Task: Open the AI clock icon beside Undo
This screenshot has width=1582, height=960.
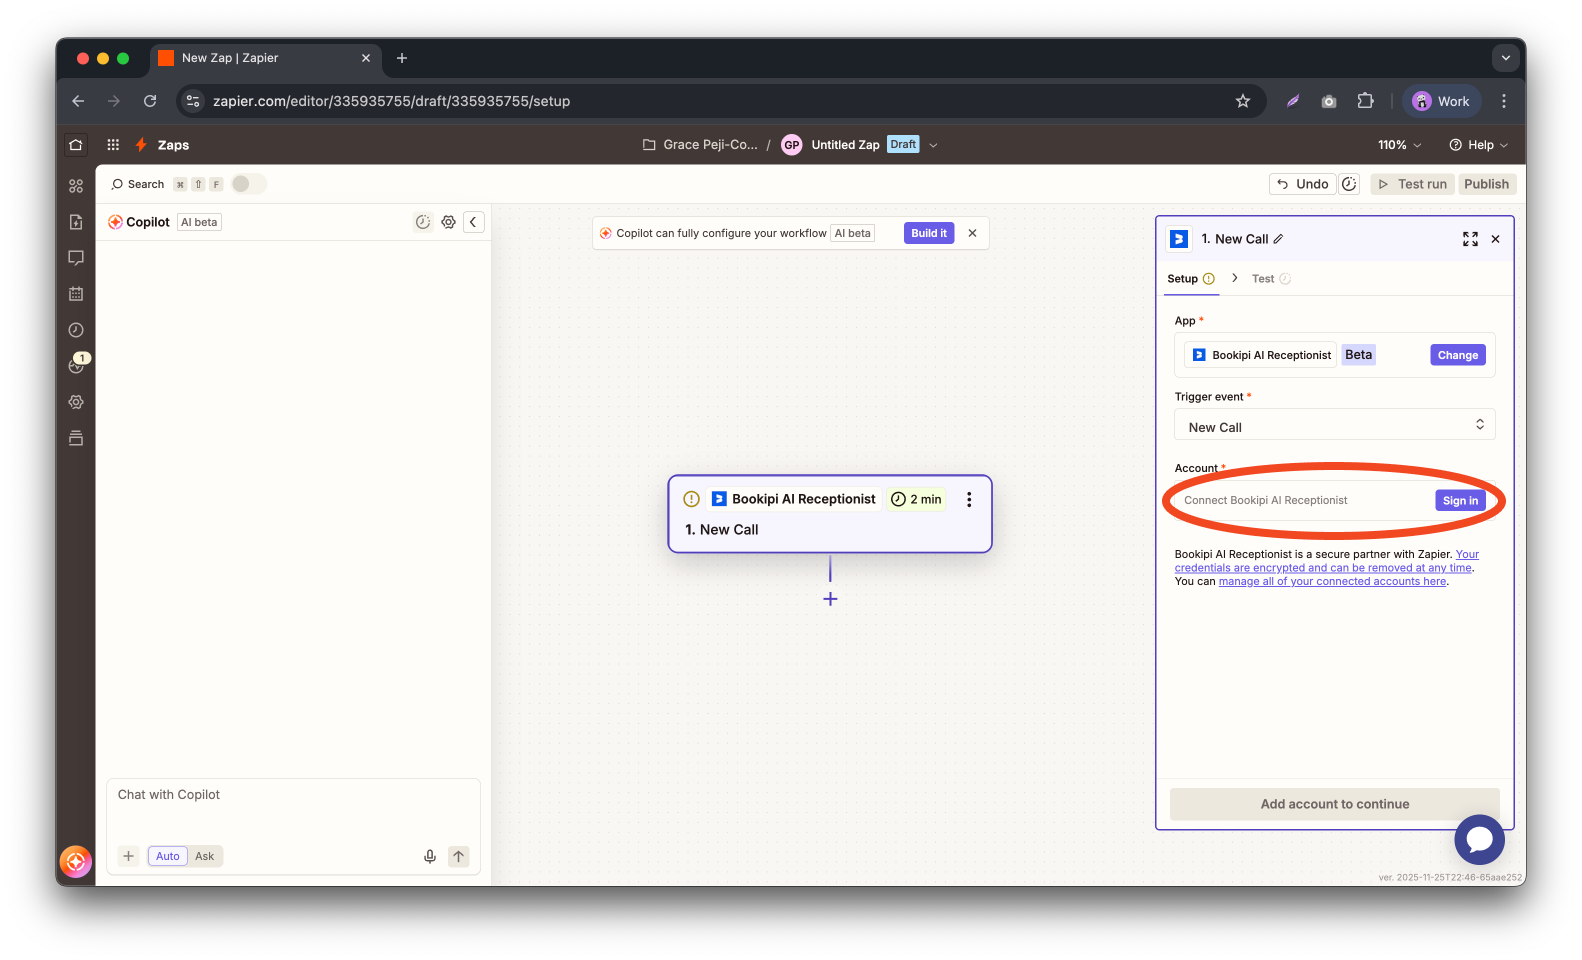Action: 1349,184
